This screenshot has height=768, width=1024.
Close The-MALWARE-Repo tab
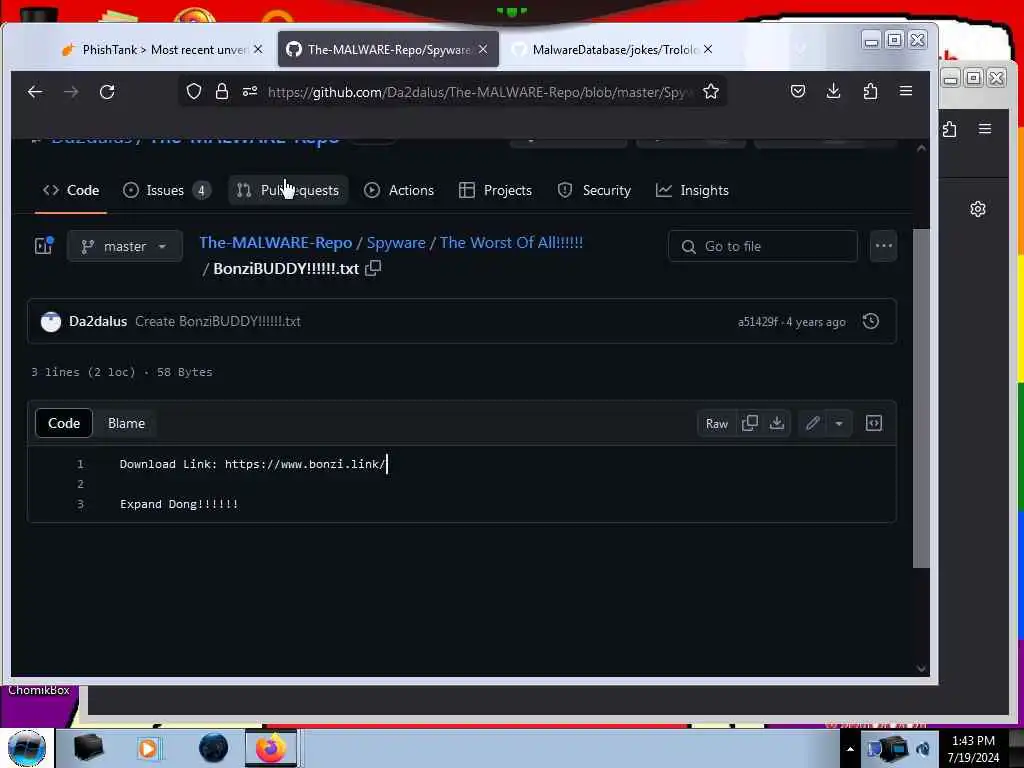(483, 50)
